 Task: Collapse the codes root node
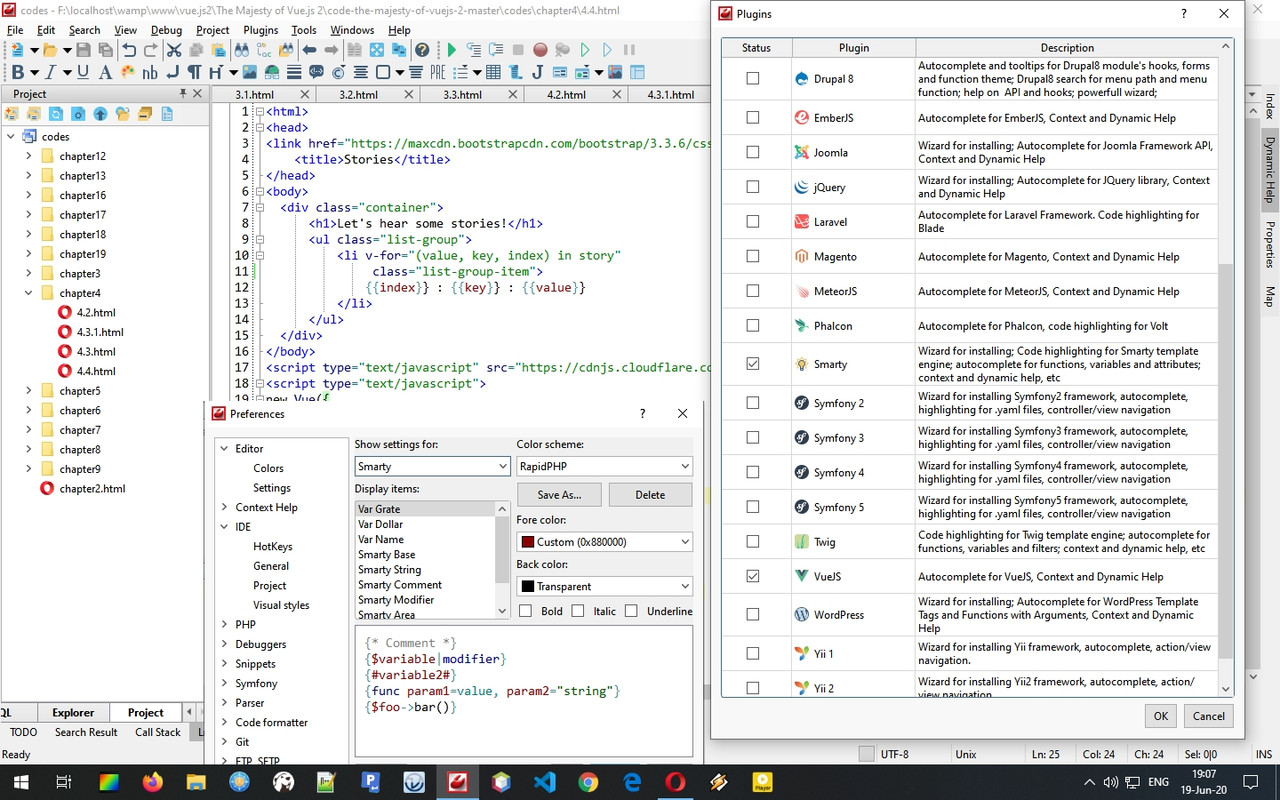coord(10,136)
